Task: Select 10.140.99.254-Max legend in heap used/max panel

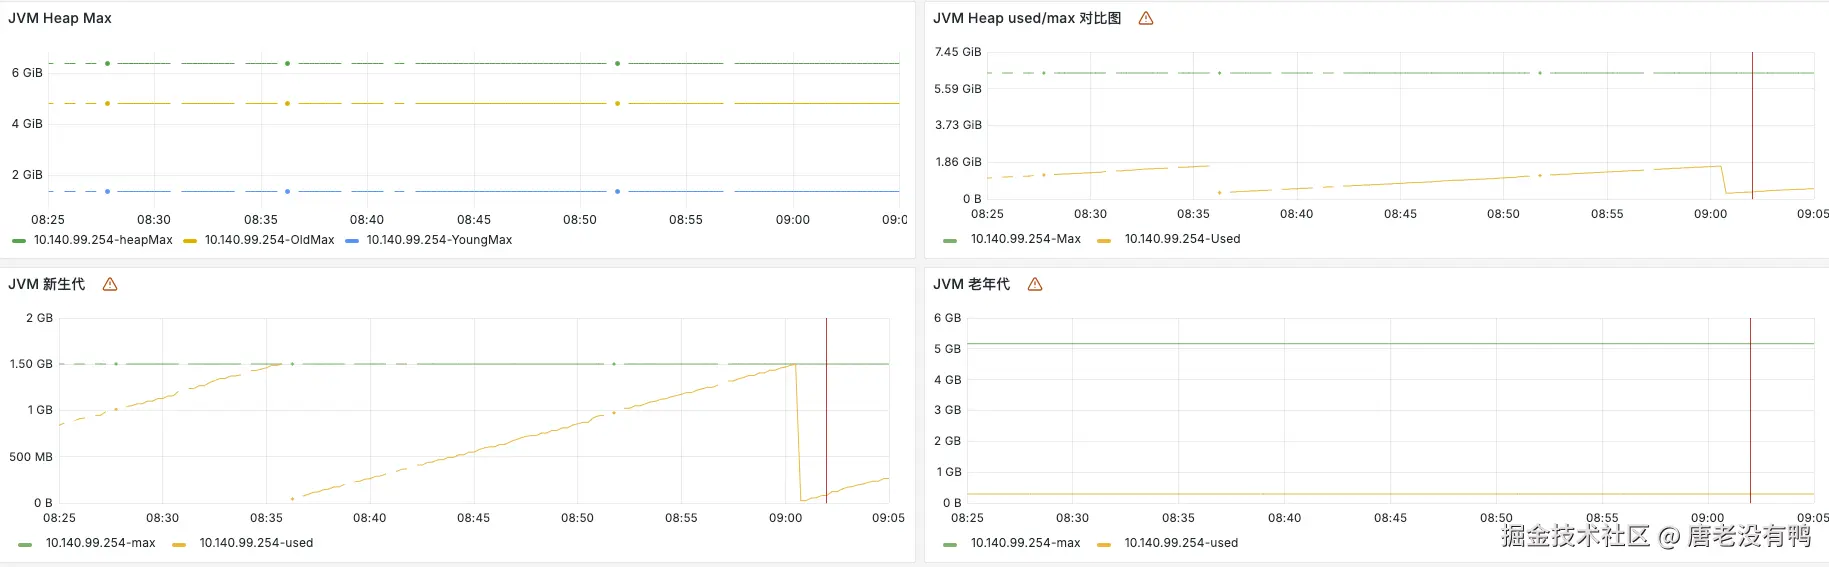Action: 1025,239
